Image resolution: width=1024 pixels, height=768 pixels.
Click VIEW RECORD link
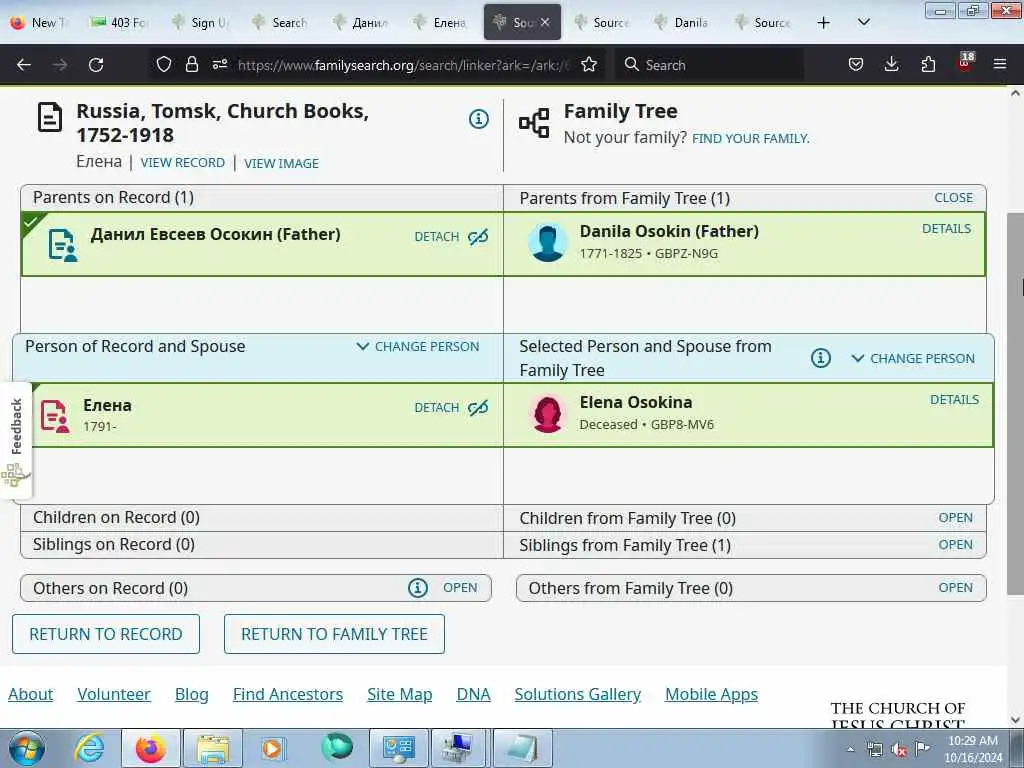coord(183,163)
